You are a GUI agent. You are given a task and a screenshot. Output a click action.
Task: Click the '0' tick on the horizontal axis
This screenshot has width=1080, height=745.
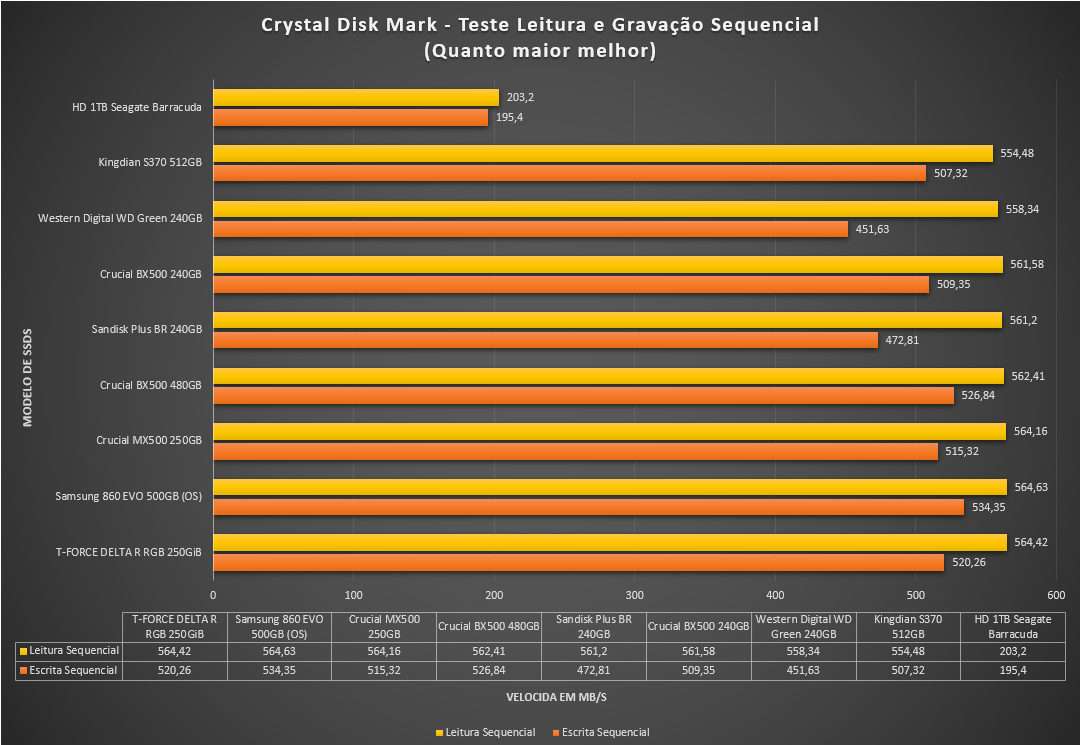click(x=213, y=595)
